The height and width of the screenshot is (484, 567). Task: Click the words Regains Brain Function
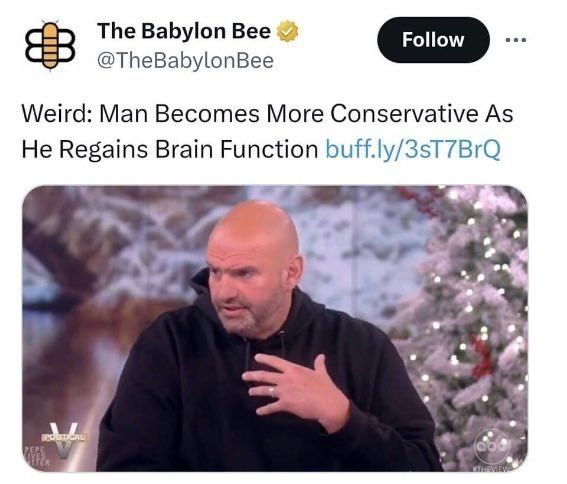pyautogui.click(x=188, y=149)
